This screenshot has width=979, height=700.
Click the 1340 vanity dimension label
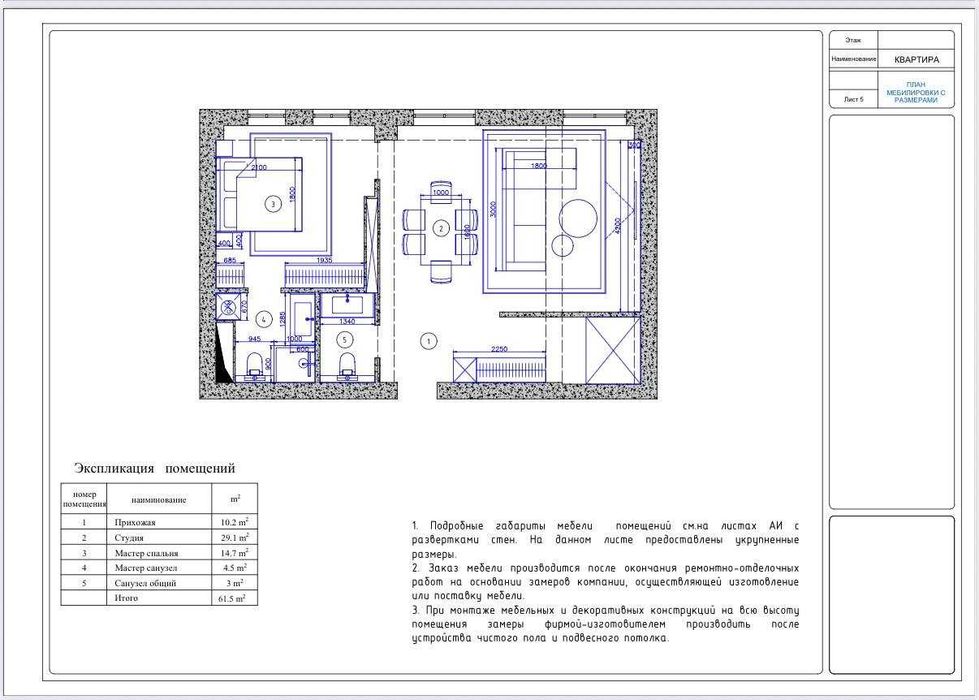347,322
